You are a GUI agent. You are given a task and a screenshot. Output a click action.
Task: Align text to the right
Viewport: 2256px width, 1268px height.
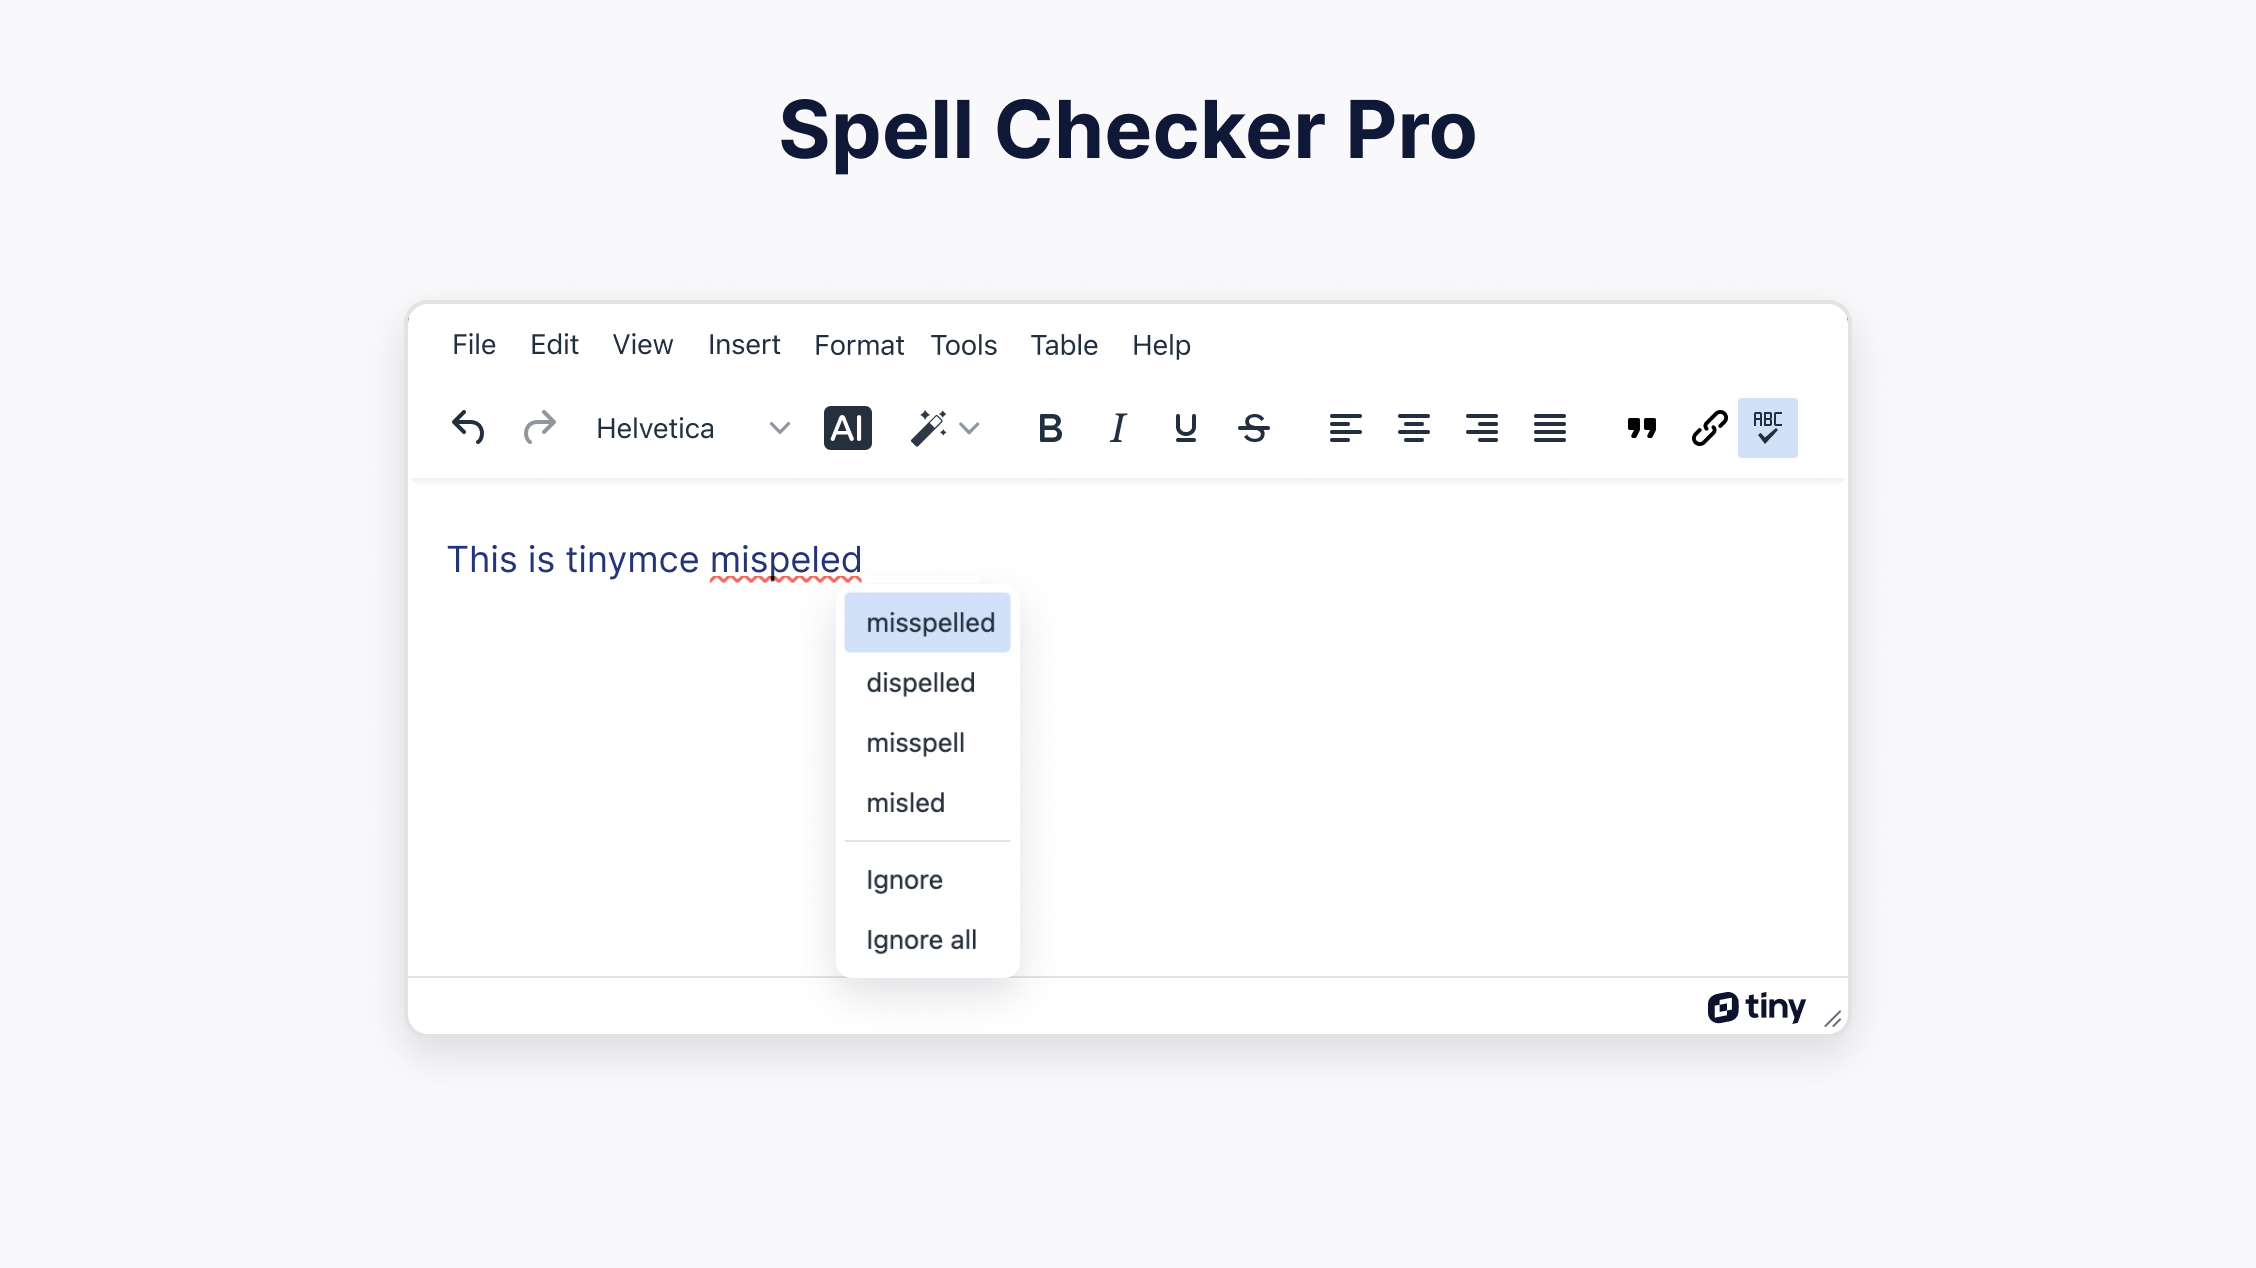(x=1481, y=428)
